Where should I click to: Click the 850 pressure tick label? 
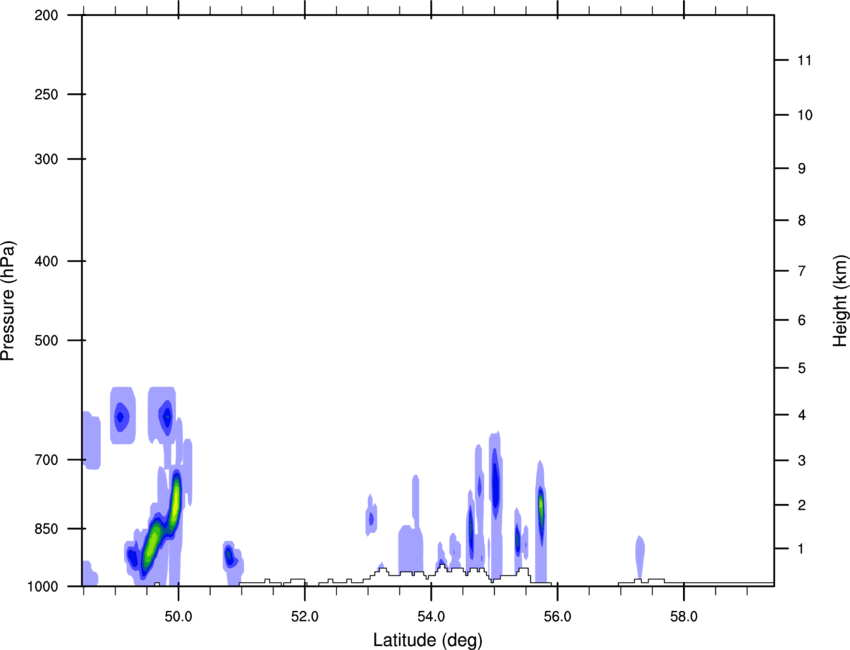tap(47, 529)
